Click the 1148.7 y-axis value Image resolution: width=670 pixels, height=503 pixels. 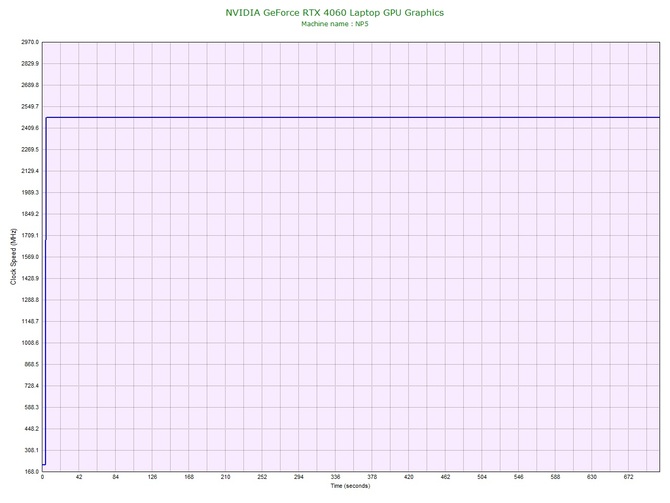click(x=30, y=321)
